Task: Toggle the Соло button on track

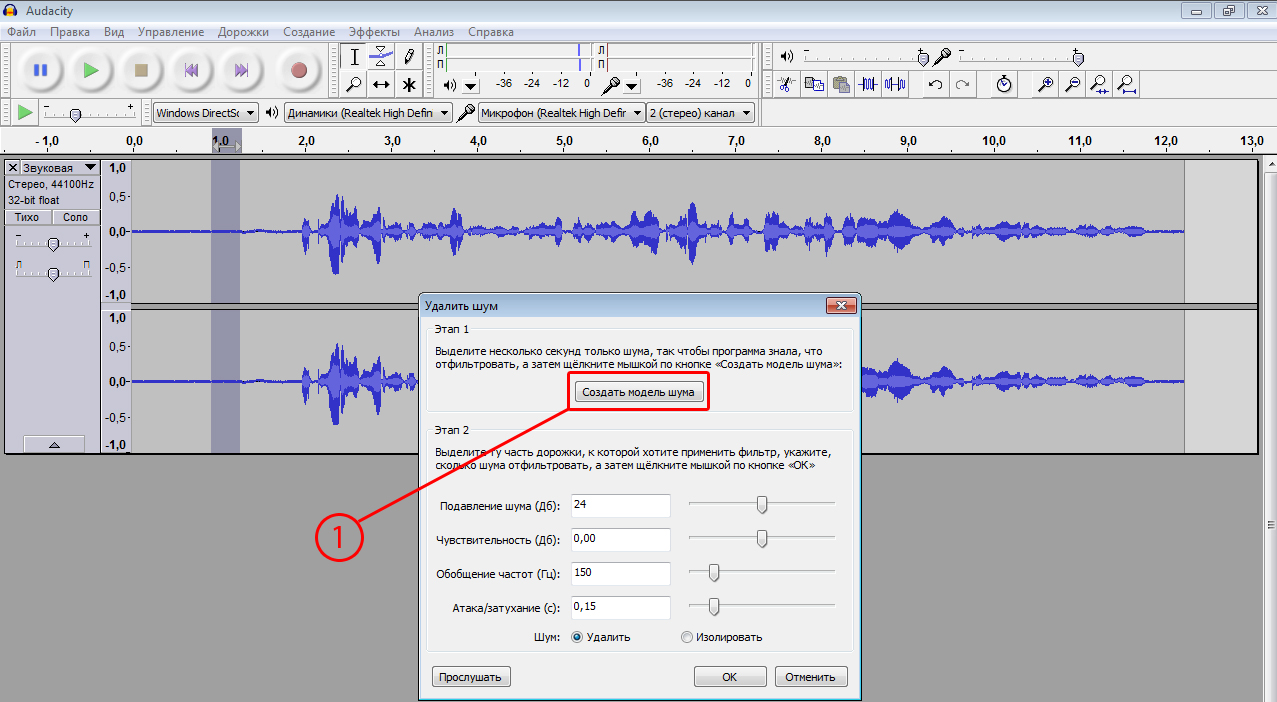Action: 76,217
